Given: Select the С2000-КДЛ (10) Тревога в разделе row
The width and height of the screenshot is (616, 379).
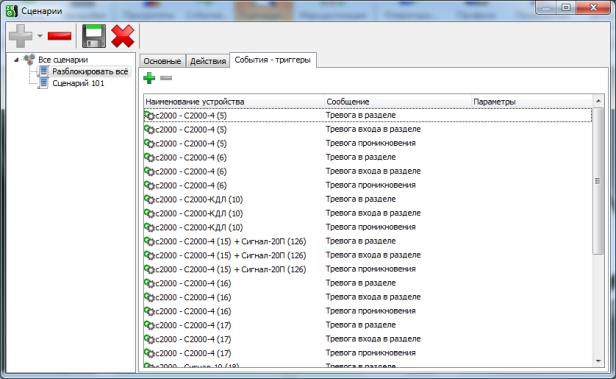Looking at the screenshot, I should (x=368, y=199).
